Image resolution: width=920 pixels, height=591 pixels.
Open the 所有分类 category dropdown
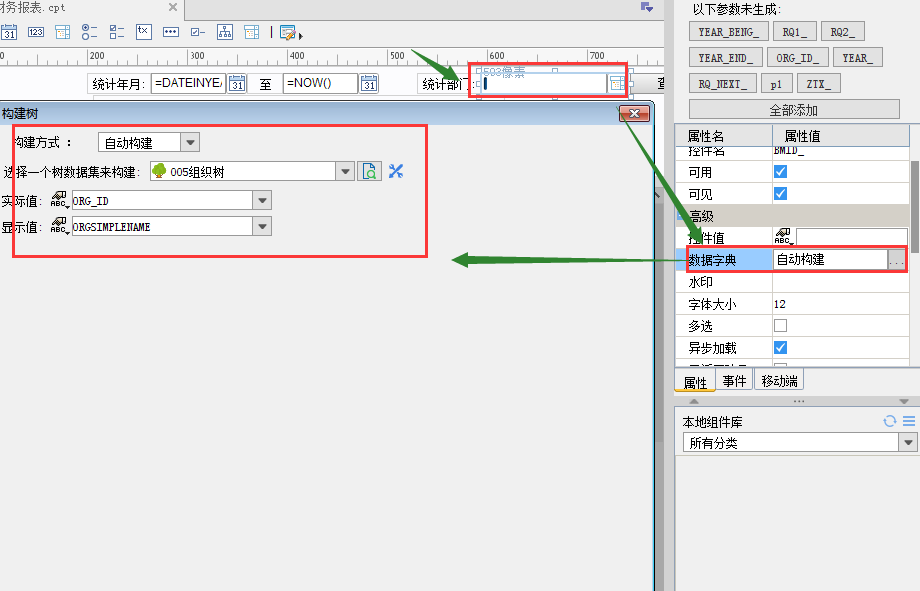tap(908, 443)
